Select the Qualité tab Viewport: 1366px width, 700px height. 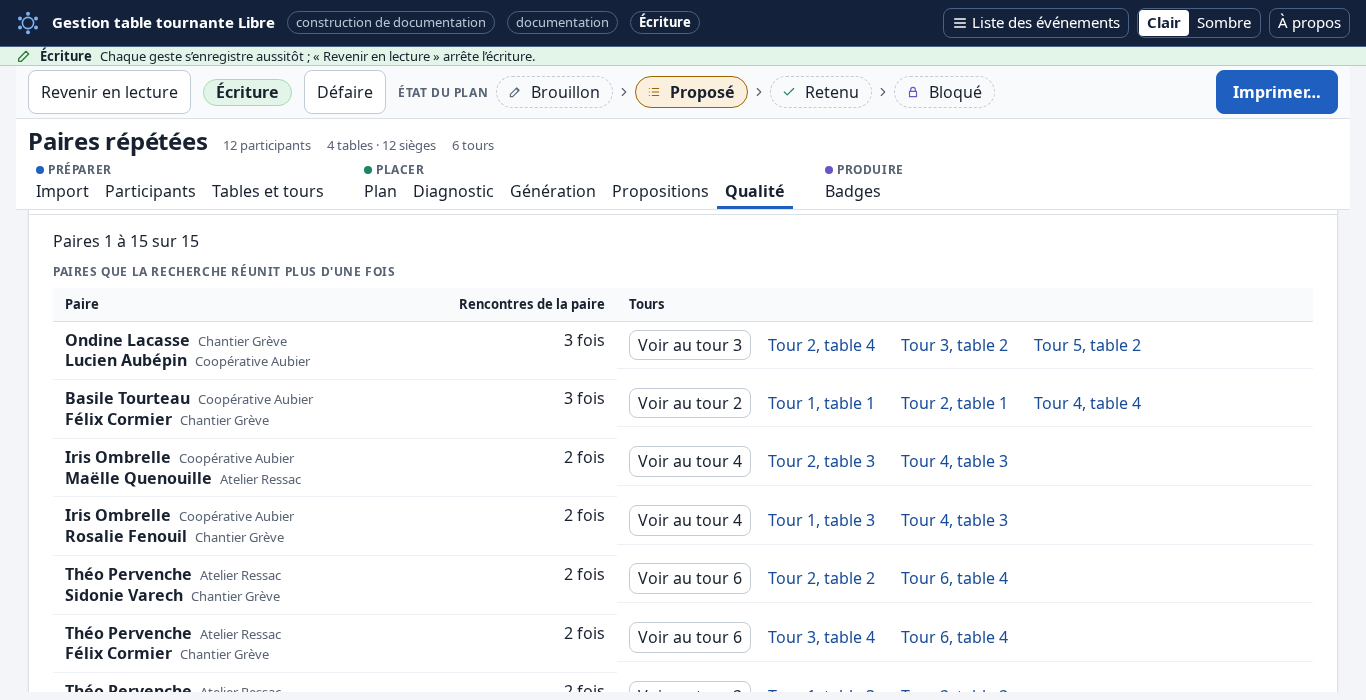755,191
